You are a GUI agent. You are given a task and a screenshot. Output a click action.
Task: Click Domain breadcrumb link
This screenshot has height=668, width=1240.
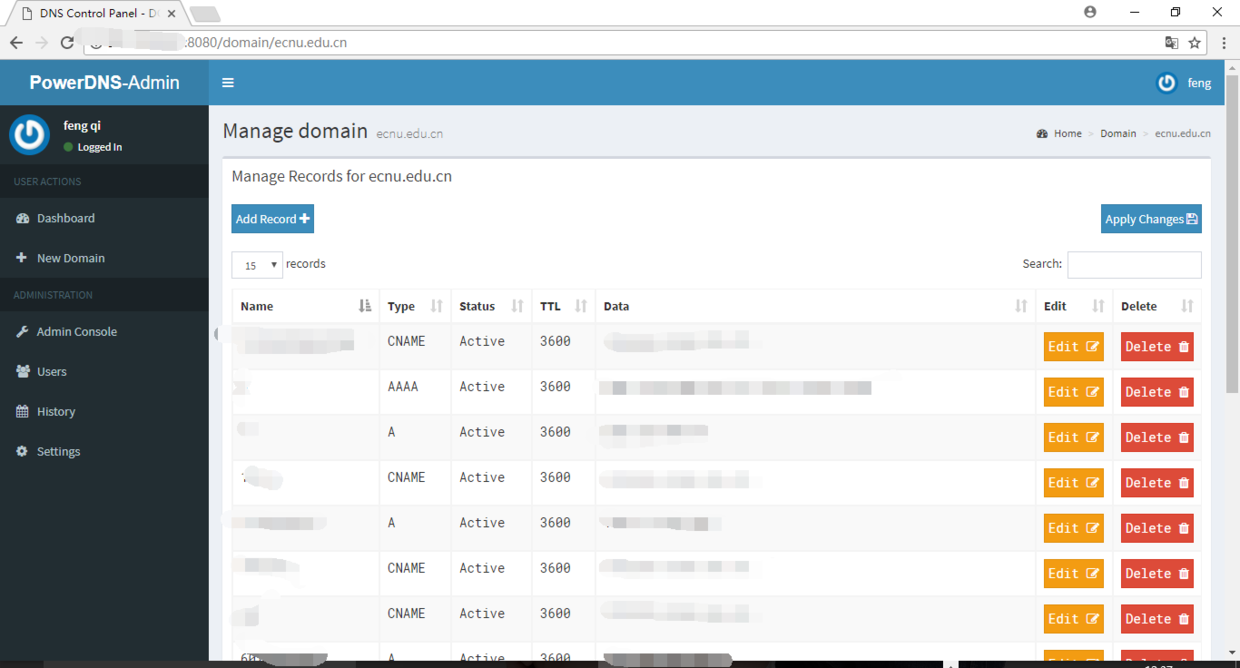coord(1118,133)
